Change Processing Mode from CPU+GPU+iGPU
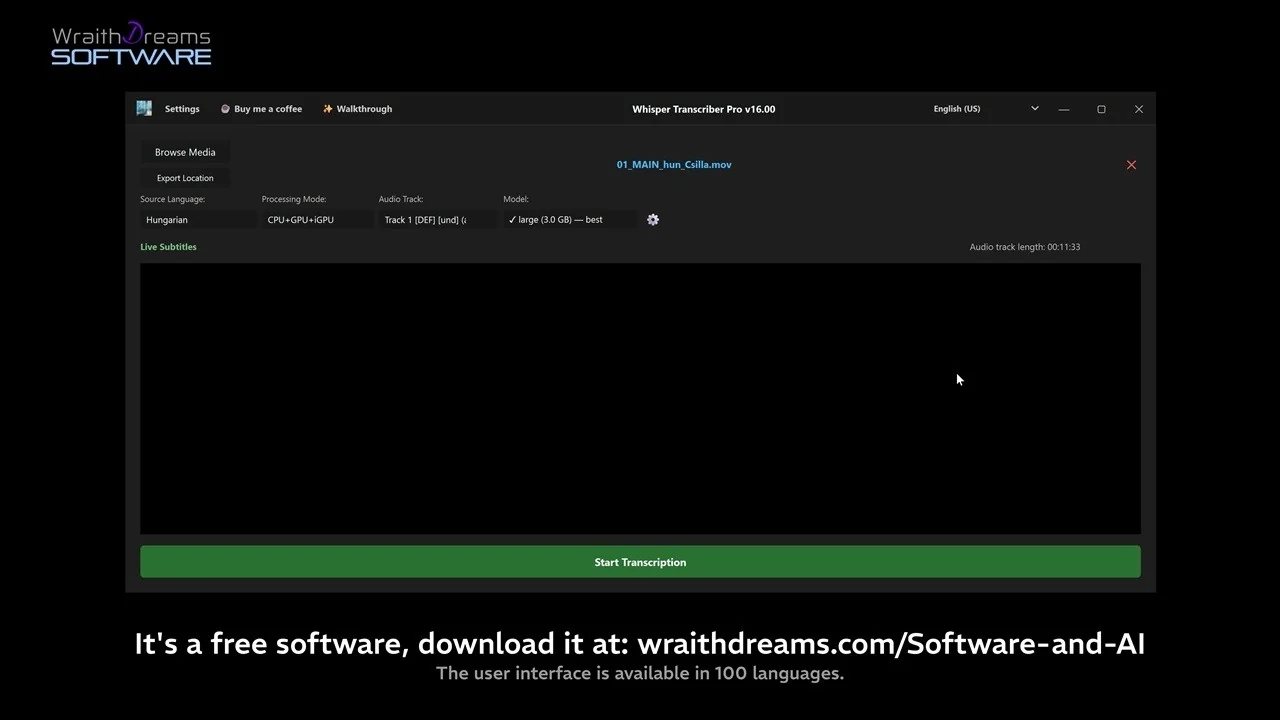Viewport: 1280px width, 720px height. pyautogui.click(x=317, y=220)
